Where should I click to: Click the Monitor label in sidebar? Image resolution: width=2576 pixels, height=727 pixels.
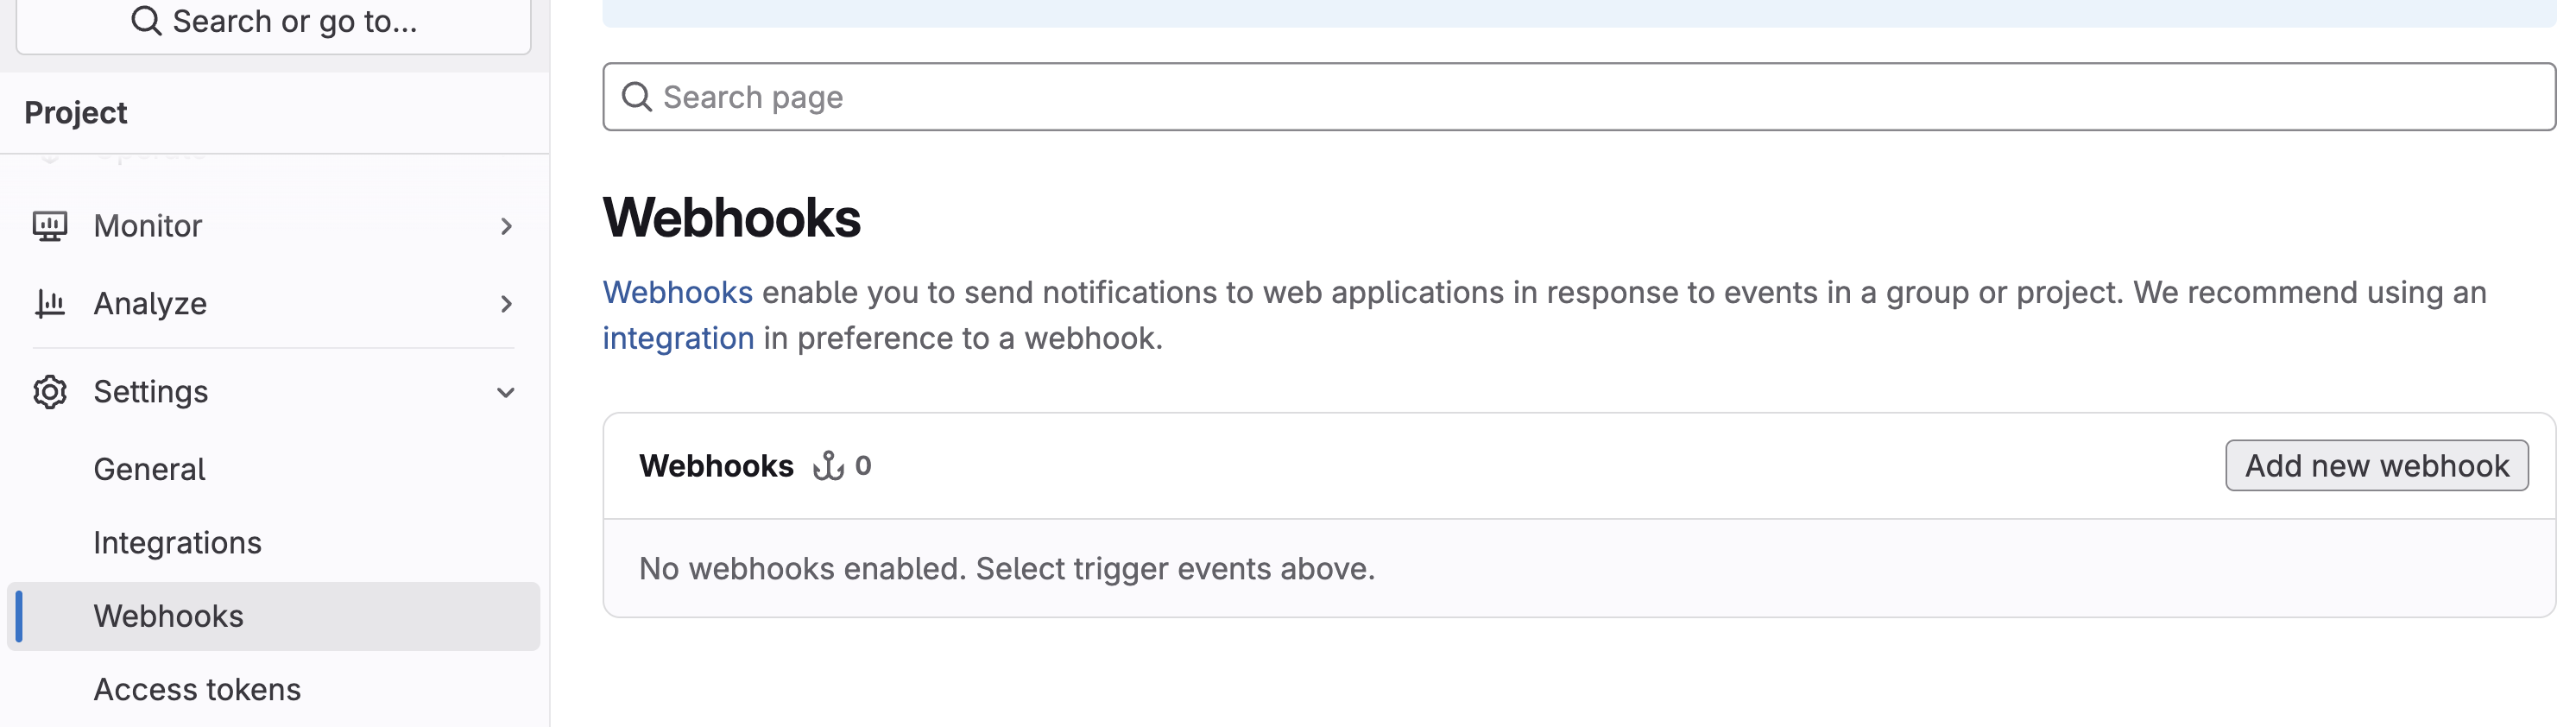tap(148, 226)
